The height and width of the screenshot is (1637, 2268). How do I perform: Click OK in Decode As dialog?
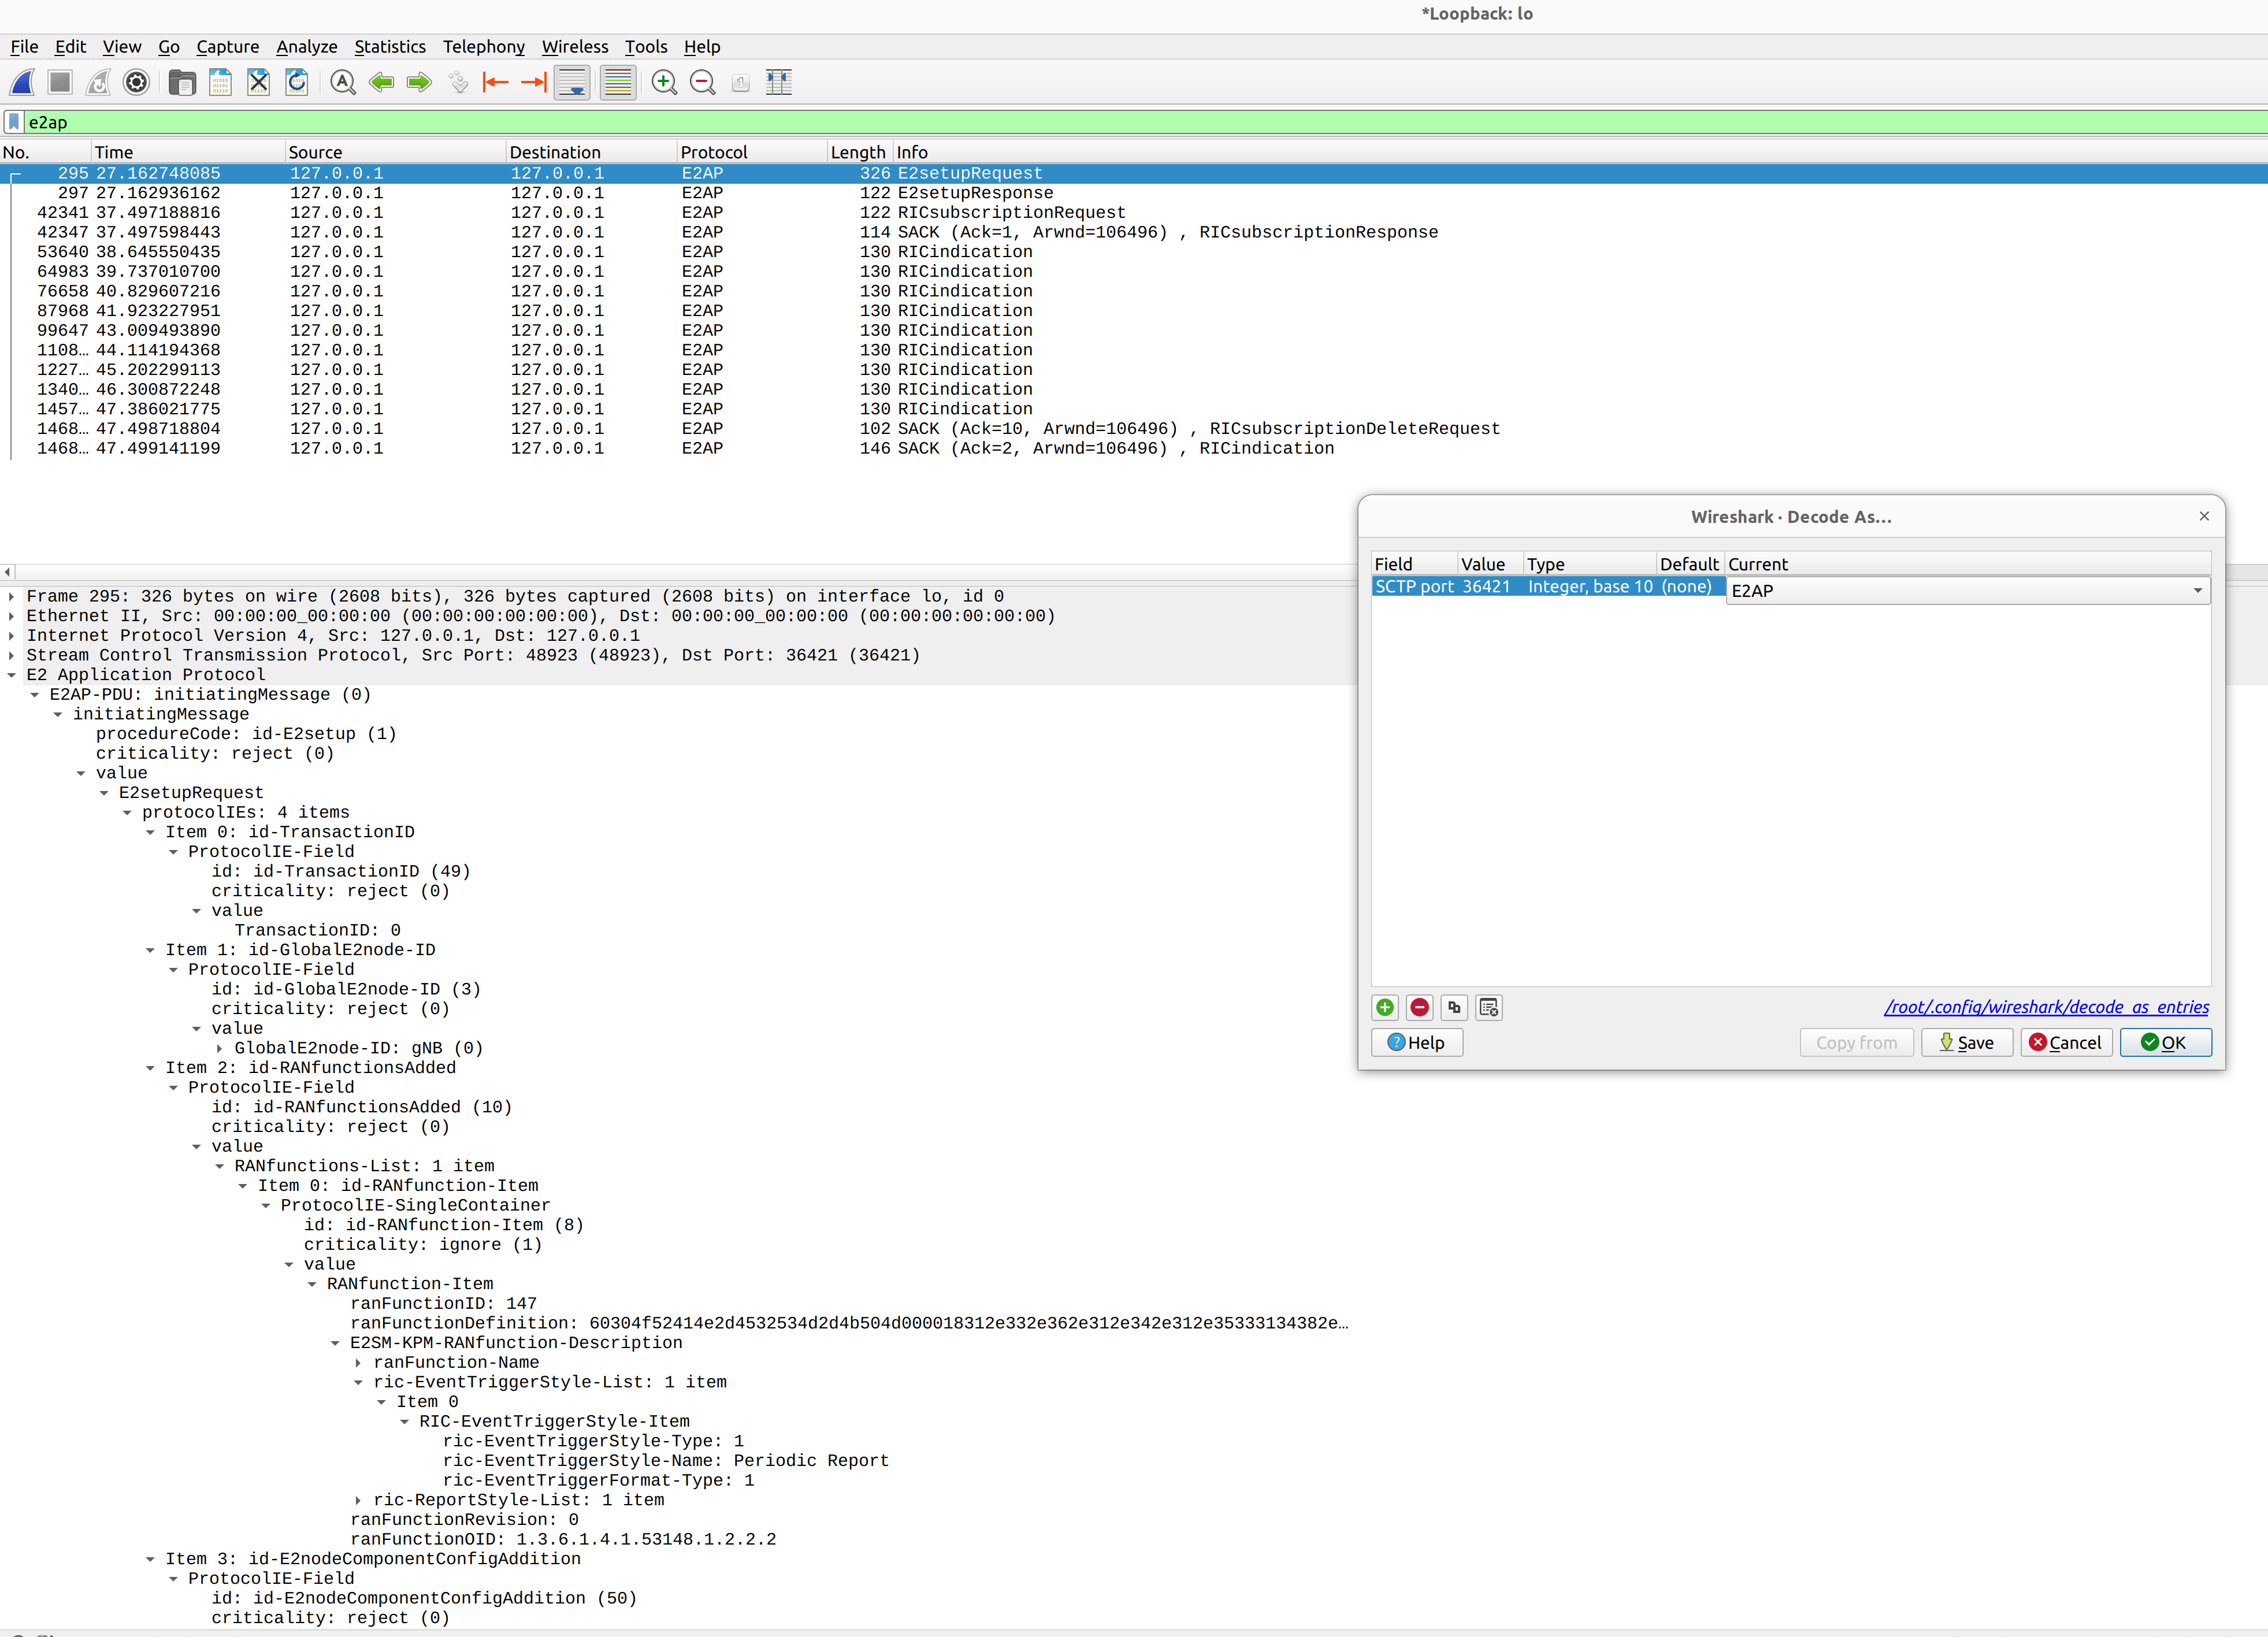2165,1043
